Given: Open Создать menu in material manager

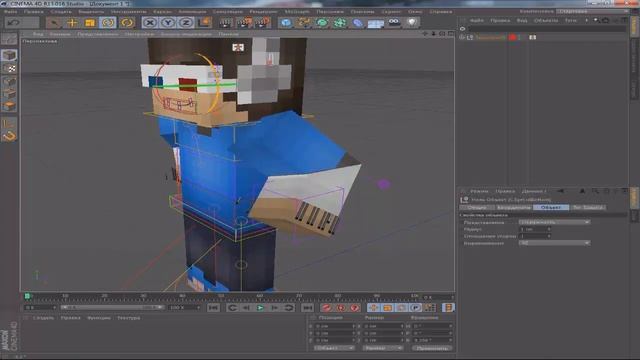Looking at the screenshot, I should pyautogui.click(x=44, y=318).
